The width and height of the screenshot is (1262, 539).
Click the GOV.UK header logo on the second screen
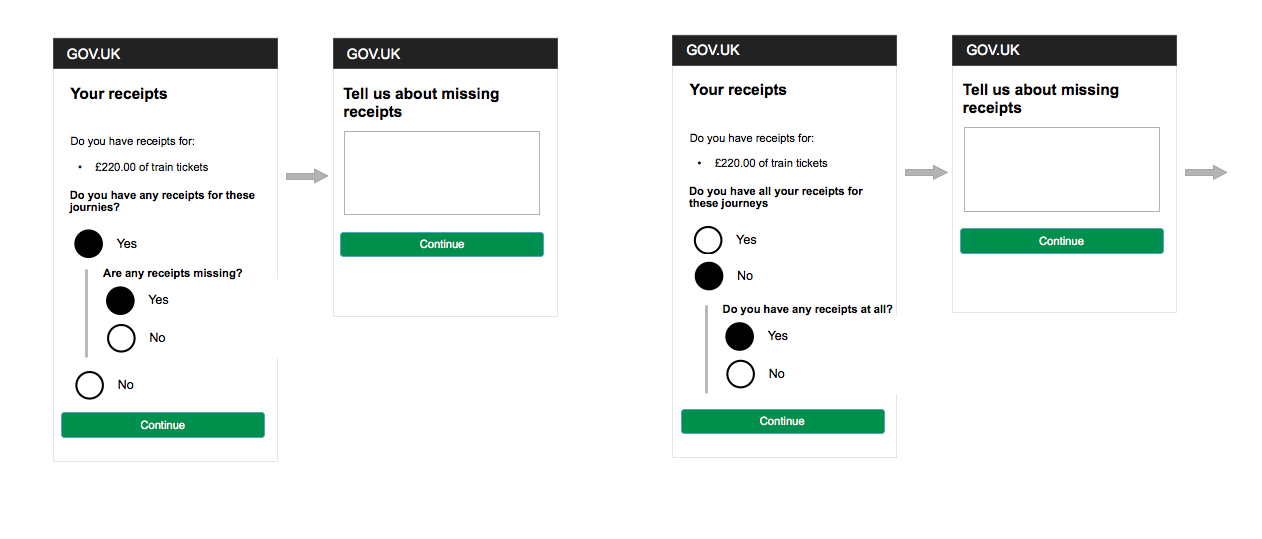(374, 54)
